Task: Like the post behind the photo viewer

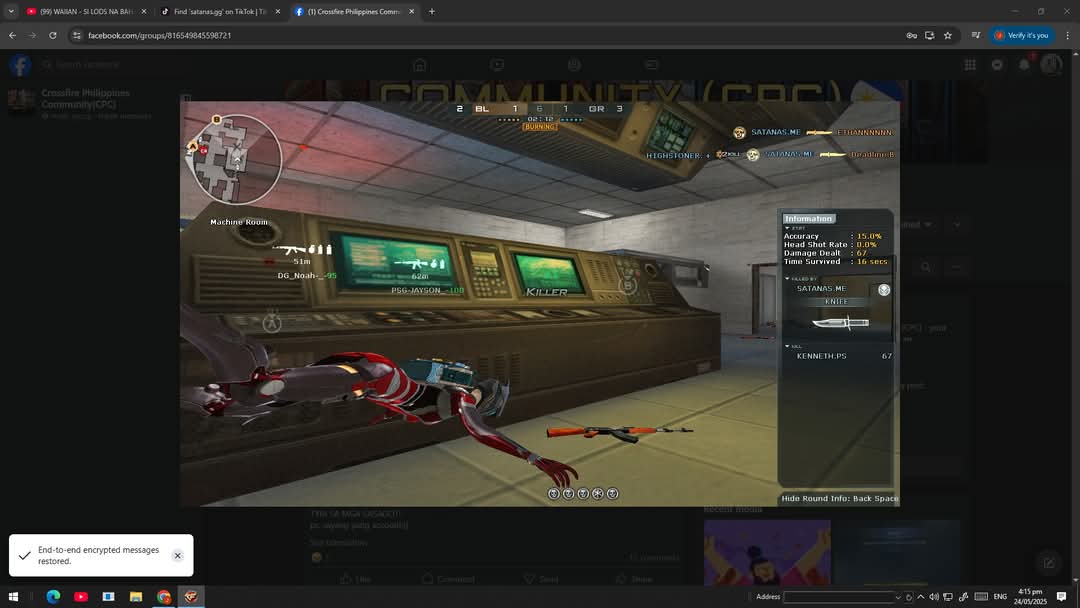Action: click(355, 579)
